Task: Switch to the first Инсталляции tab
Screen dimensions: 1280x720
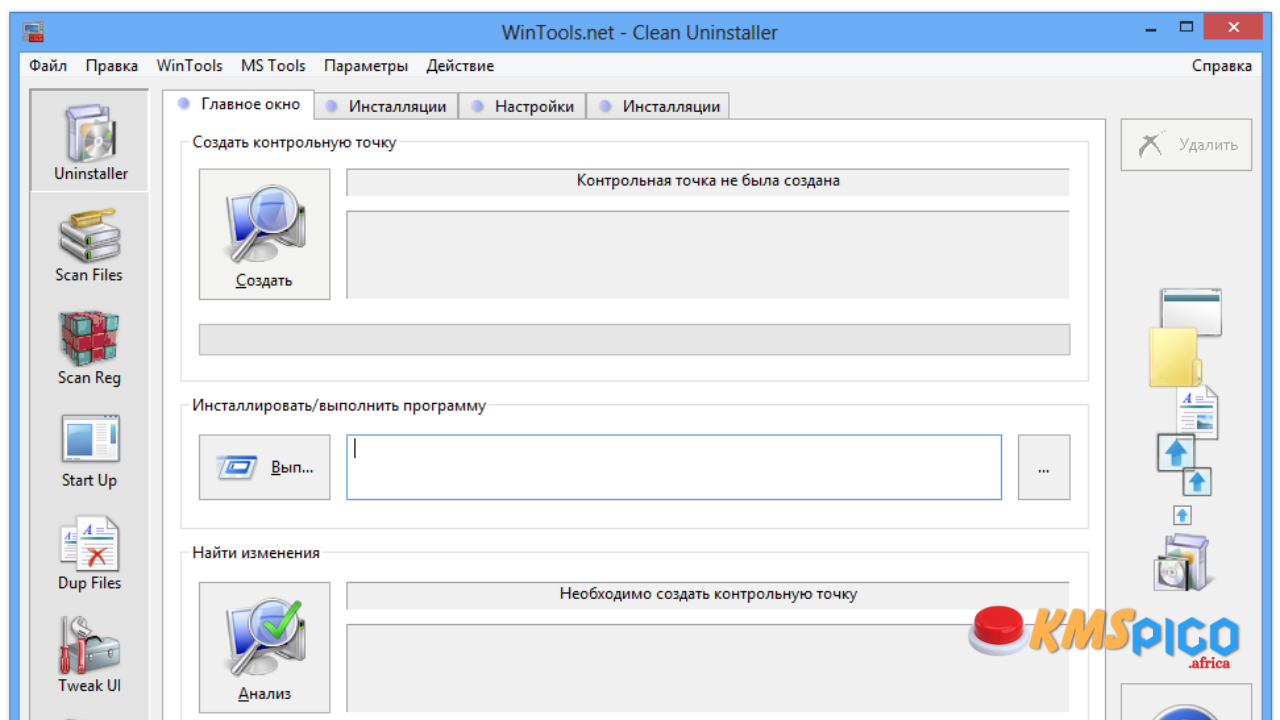Action: click(x=386, y=106)
